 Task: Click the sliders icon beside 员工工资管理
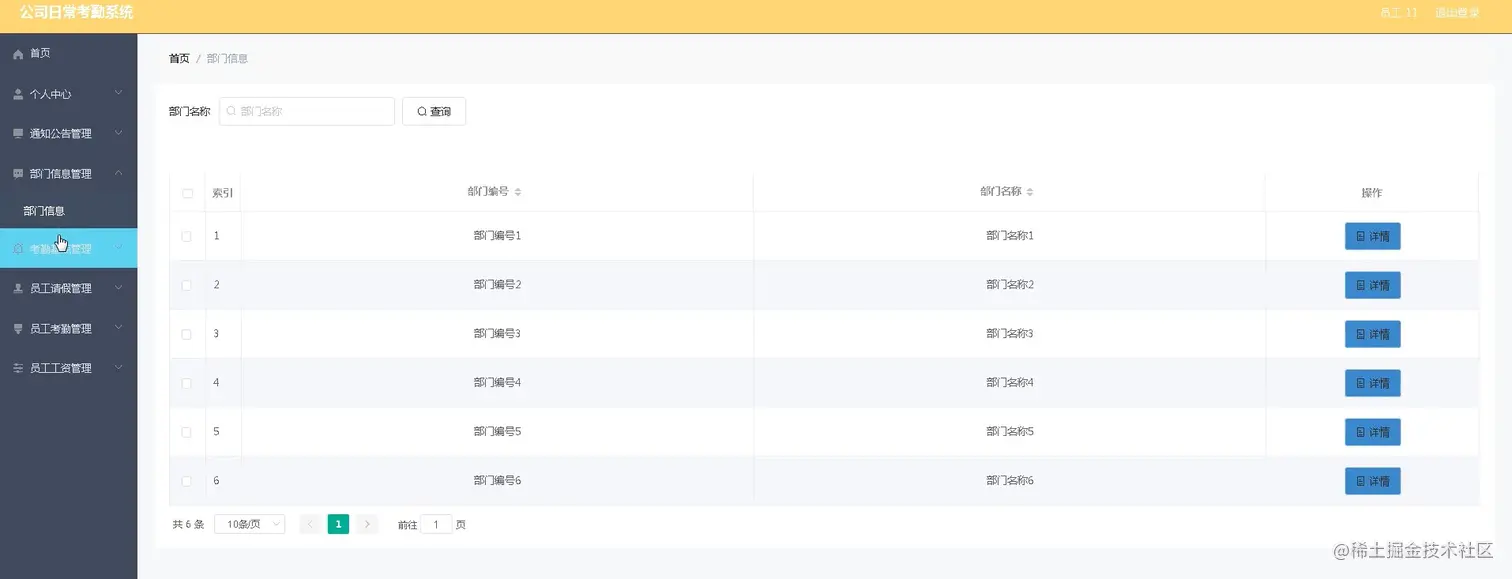click(18, 368)
